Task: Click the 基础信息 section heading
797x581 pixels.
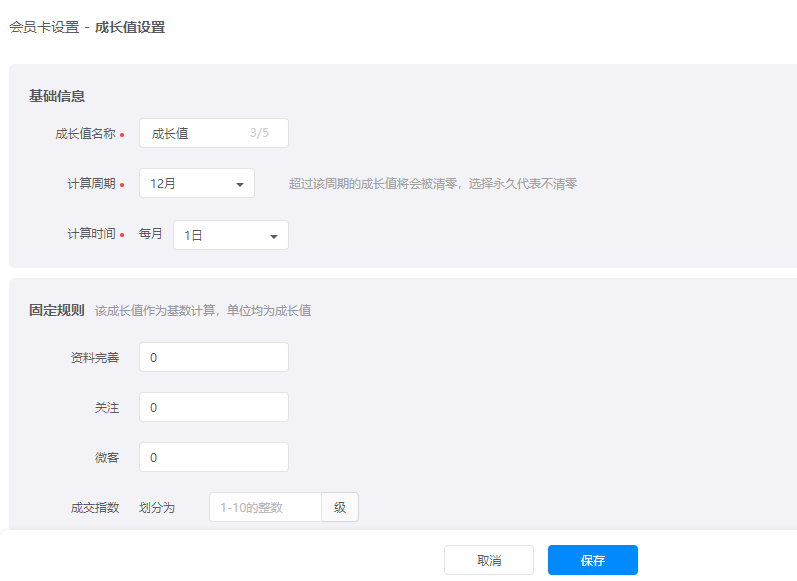Action: click(57, 96)
